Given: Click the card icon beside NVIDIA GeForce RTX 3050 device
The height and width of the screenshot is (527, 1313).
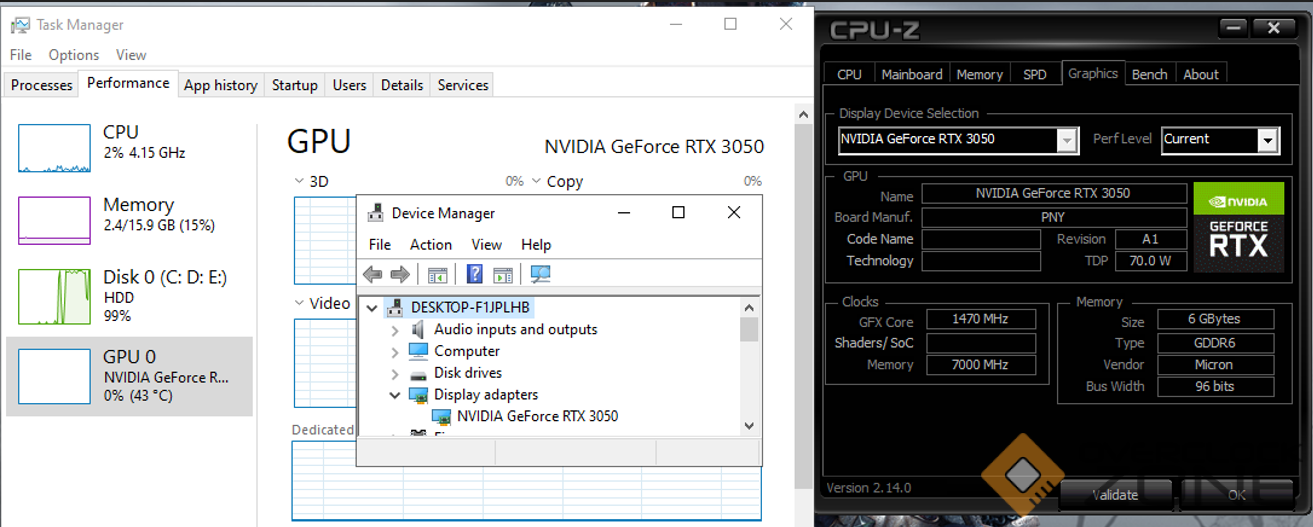Looking at the screenshot, I should coord(441,416).
